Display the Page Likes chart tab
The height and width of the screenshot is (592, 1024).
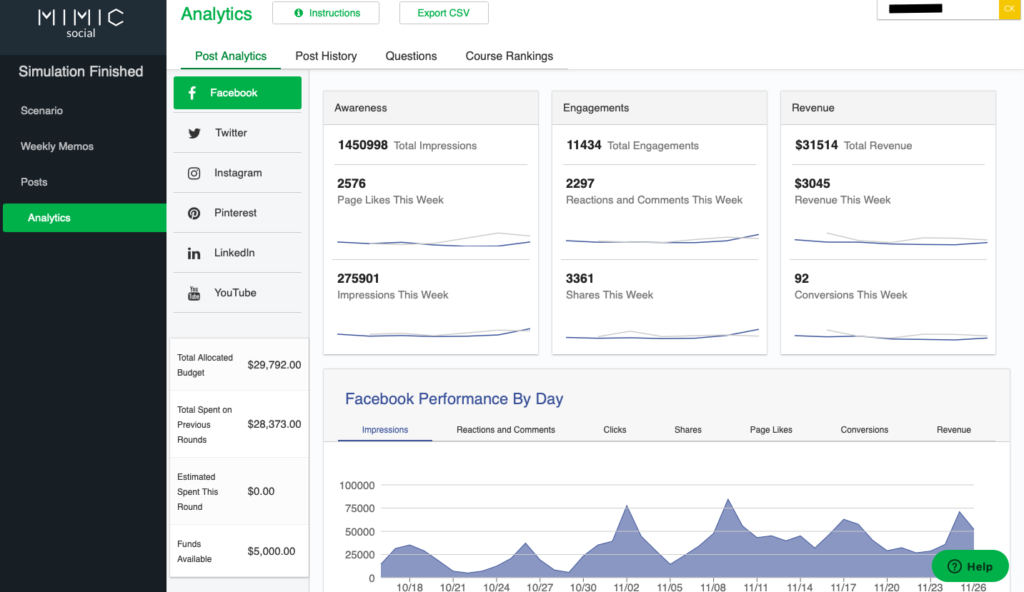[771, 430]
